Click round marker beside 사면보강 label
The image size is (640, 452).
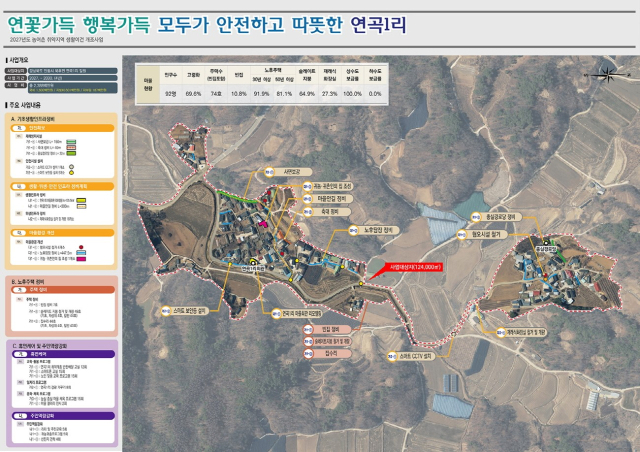tap(269, 172)
